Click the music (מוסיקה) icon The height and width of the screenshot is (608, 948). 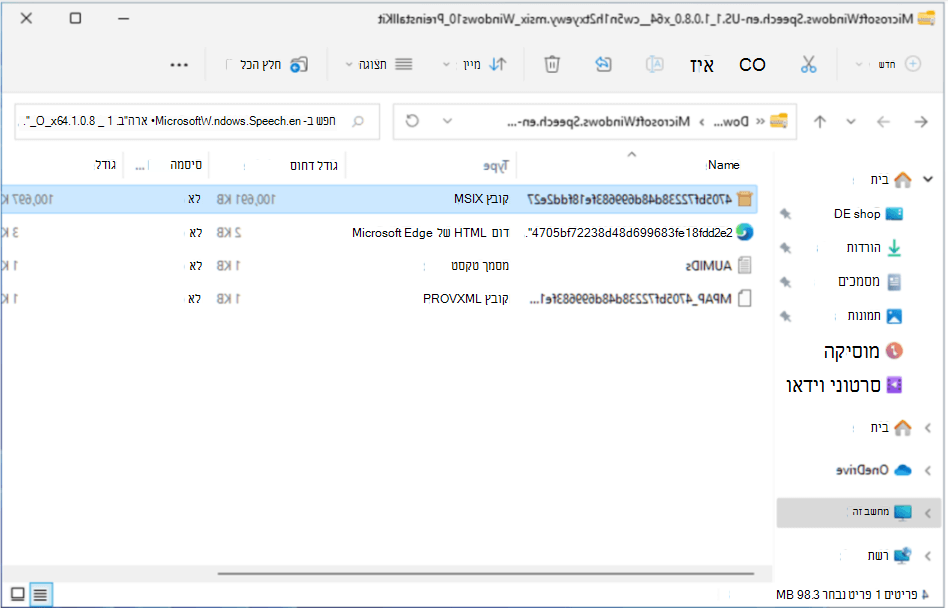[x=894, y=351]
